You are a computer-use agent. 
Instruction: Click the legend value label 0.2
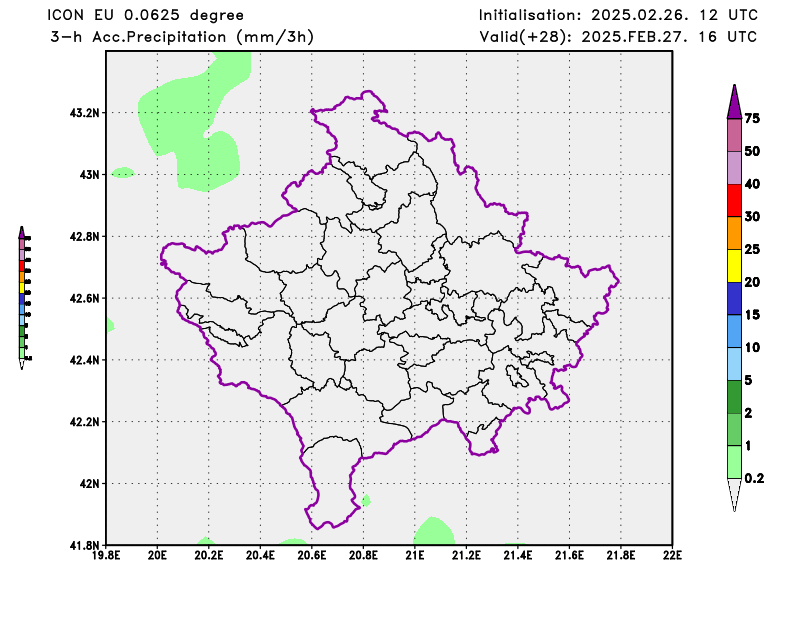click(x=755, y=479)
